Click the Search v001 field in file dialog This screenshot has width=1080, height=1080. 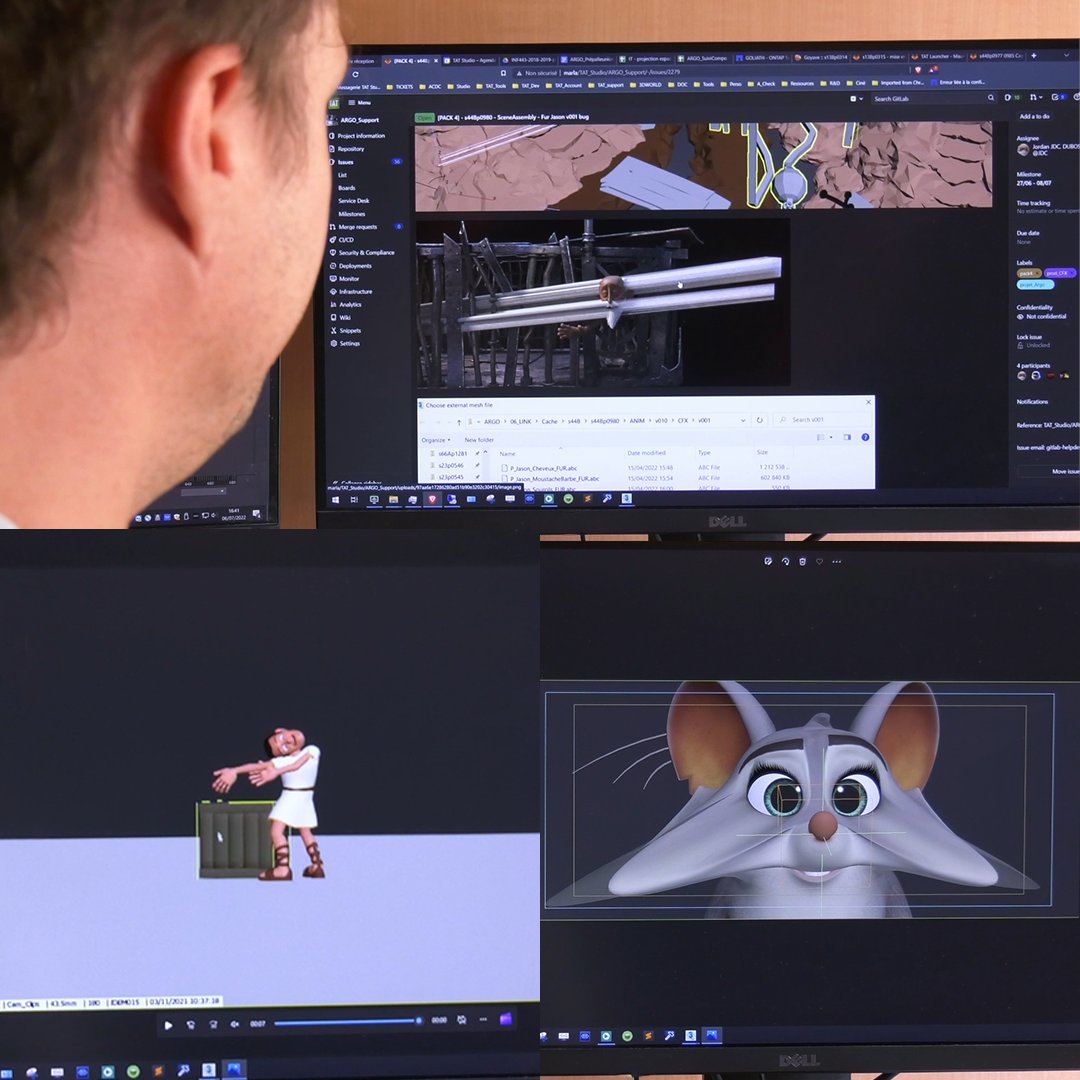821,419
